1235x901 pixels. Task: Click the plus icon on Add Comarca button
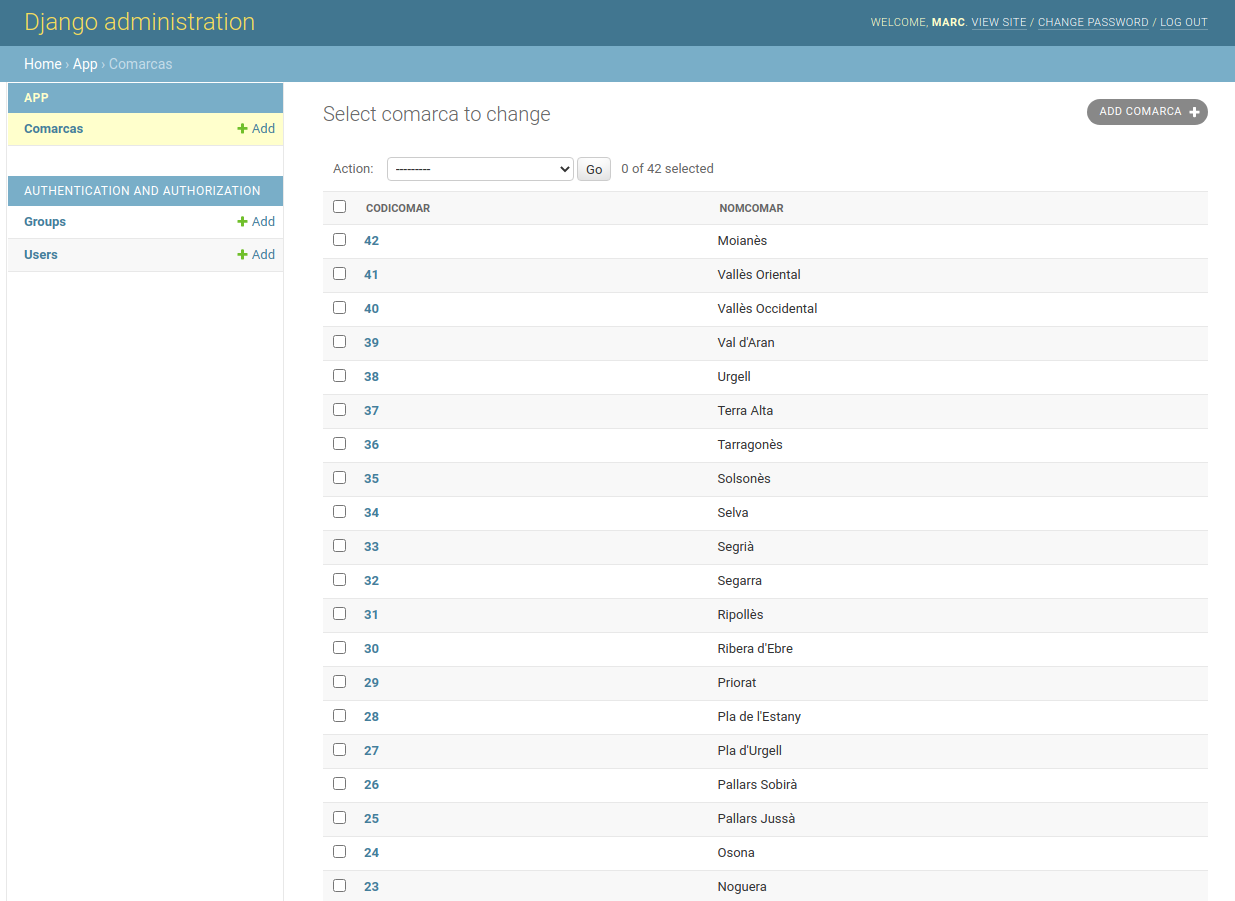tap(1194, 112)
